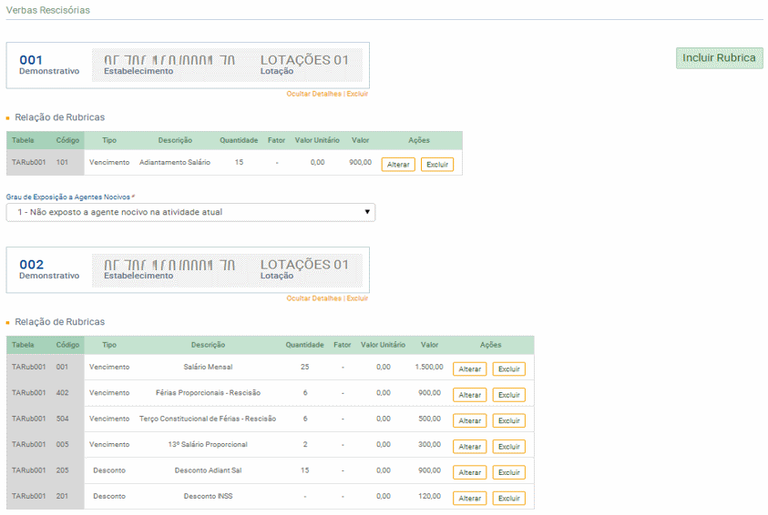Excluir Terço Constitucional de Férias row
The width and height of the screenshot is (768, 515).
click(509, 421)
